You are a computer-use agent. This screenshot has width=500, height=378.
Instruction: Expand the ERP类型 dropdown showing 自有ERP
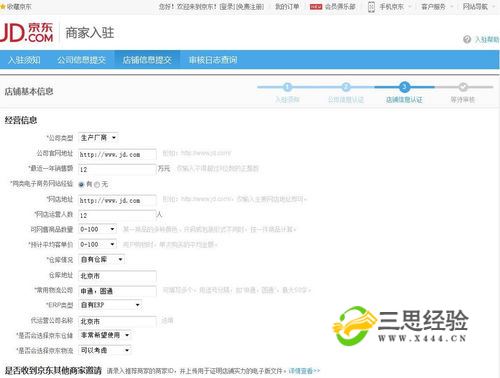[110, 305]
